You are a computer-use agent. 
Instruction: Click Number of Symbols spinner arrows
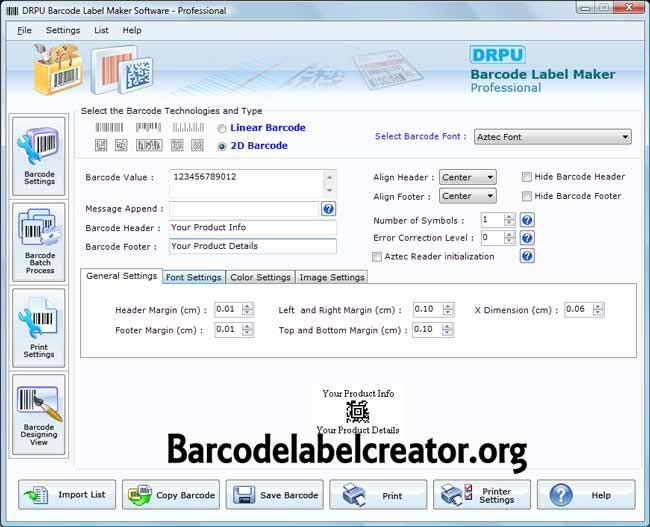coord(509,220)
